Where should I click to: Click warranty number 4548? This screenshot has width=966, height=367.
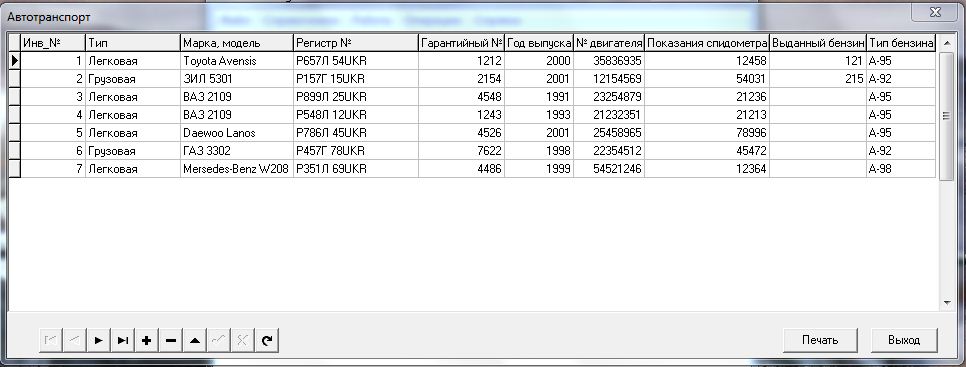click(461, 97)
